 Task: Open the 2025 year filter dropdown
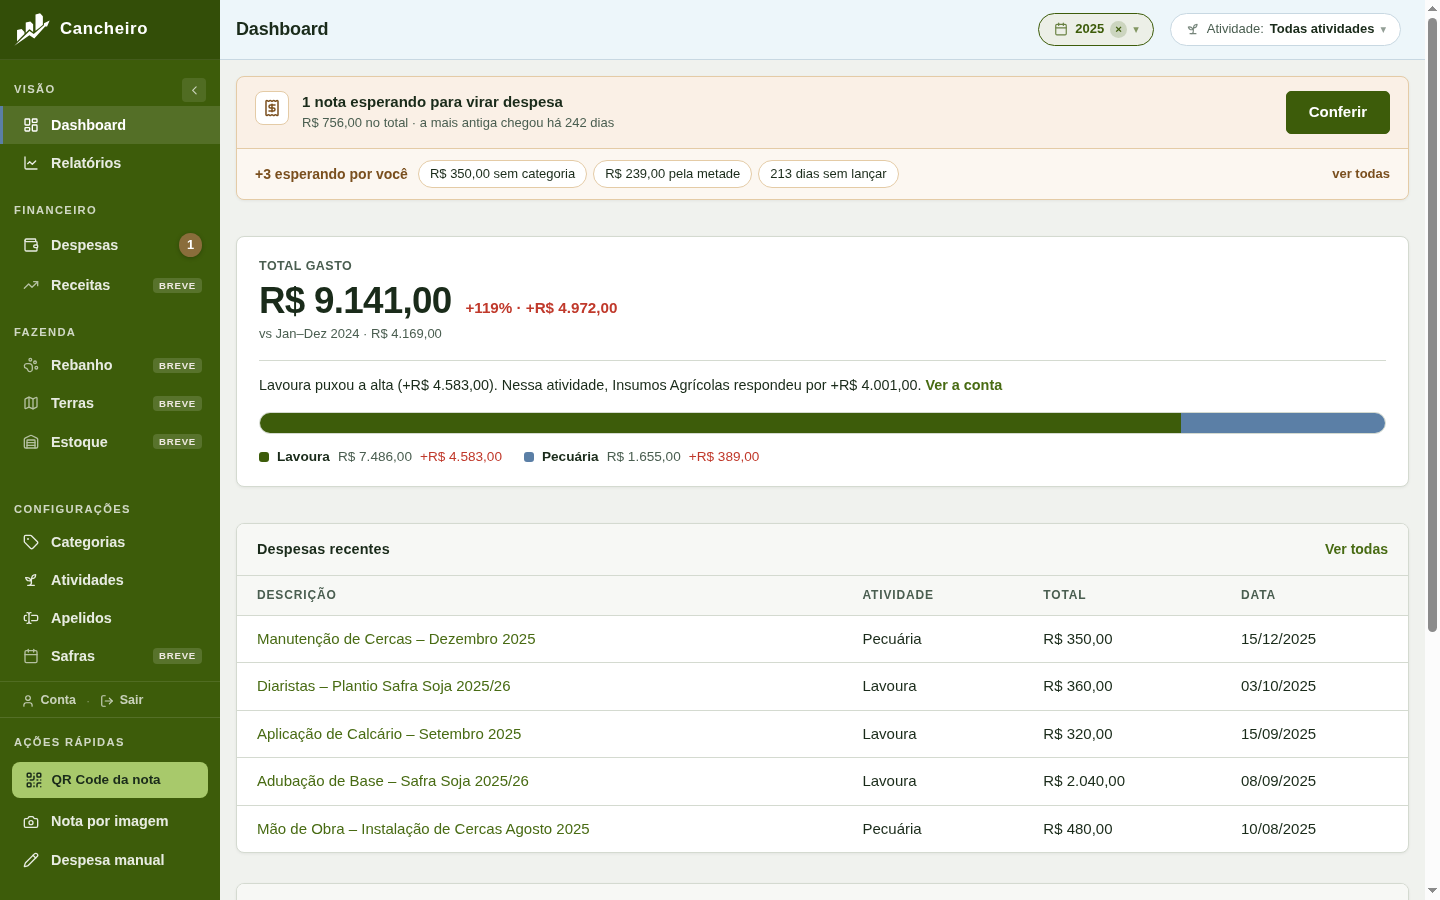point(1096,29)
